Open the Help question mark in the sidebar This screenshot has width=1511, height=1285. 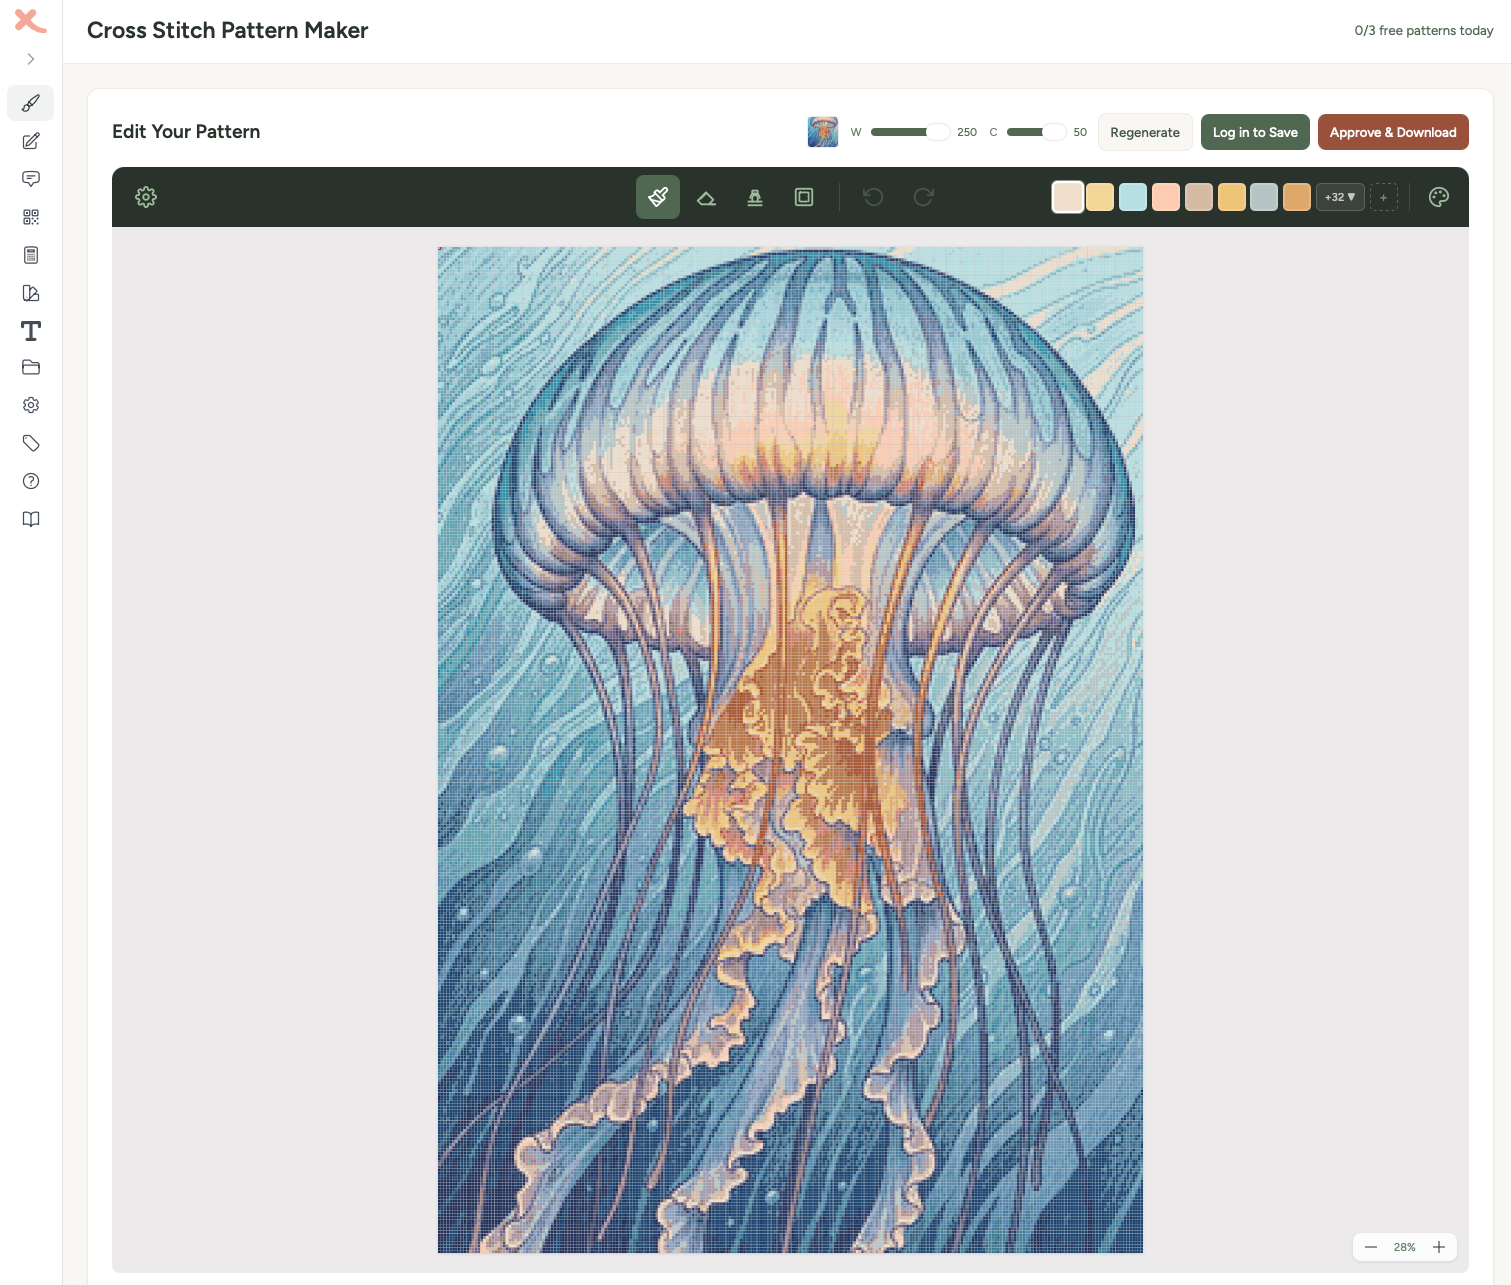[x=30, y=481]
